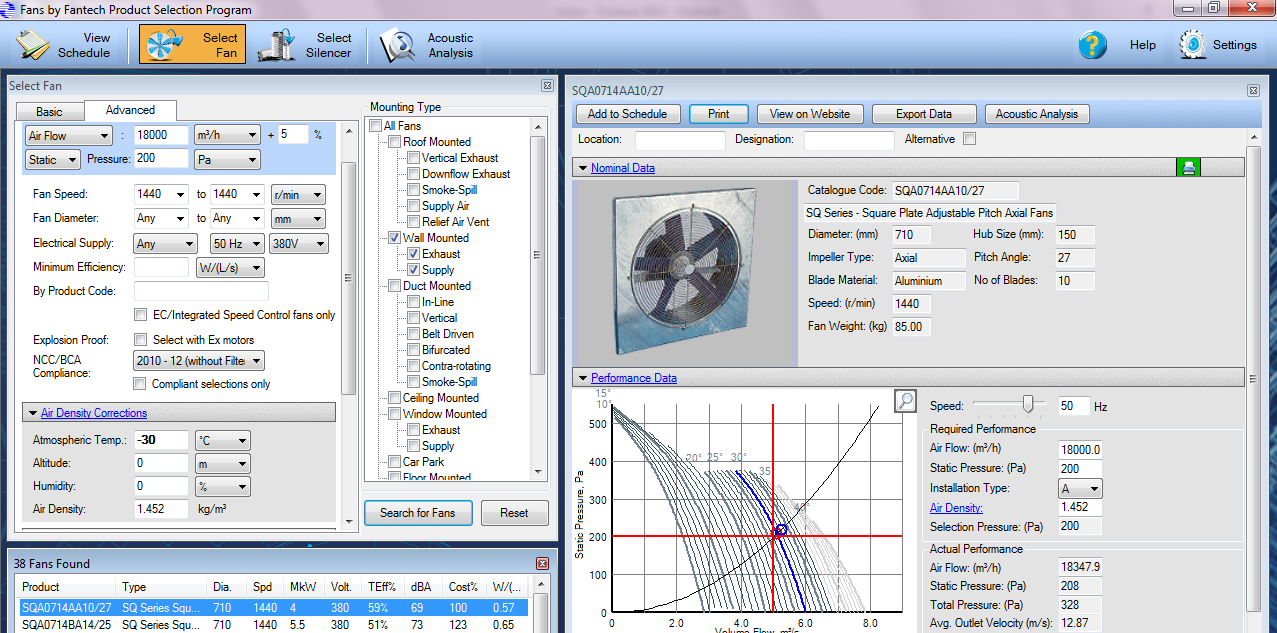The image size is (1277, 633).
Task: Open the Electrical Supply voltage 380V dropdown
Action: (x=297, y=243)
